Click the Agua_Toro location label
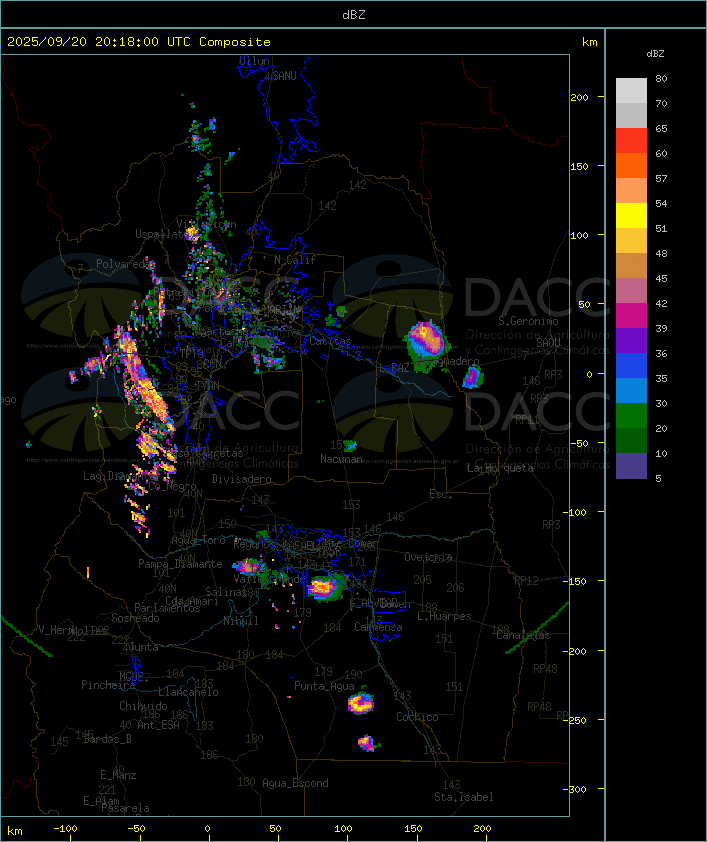The width and height of the screenshot is (707, 842). pyautogui.click(x=198, y=541)
